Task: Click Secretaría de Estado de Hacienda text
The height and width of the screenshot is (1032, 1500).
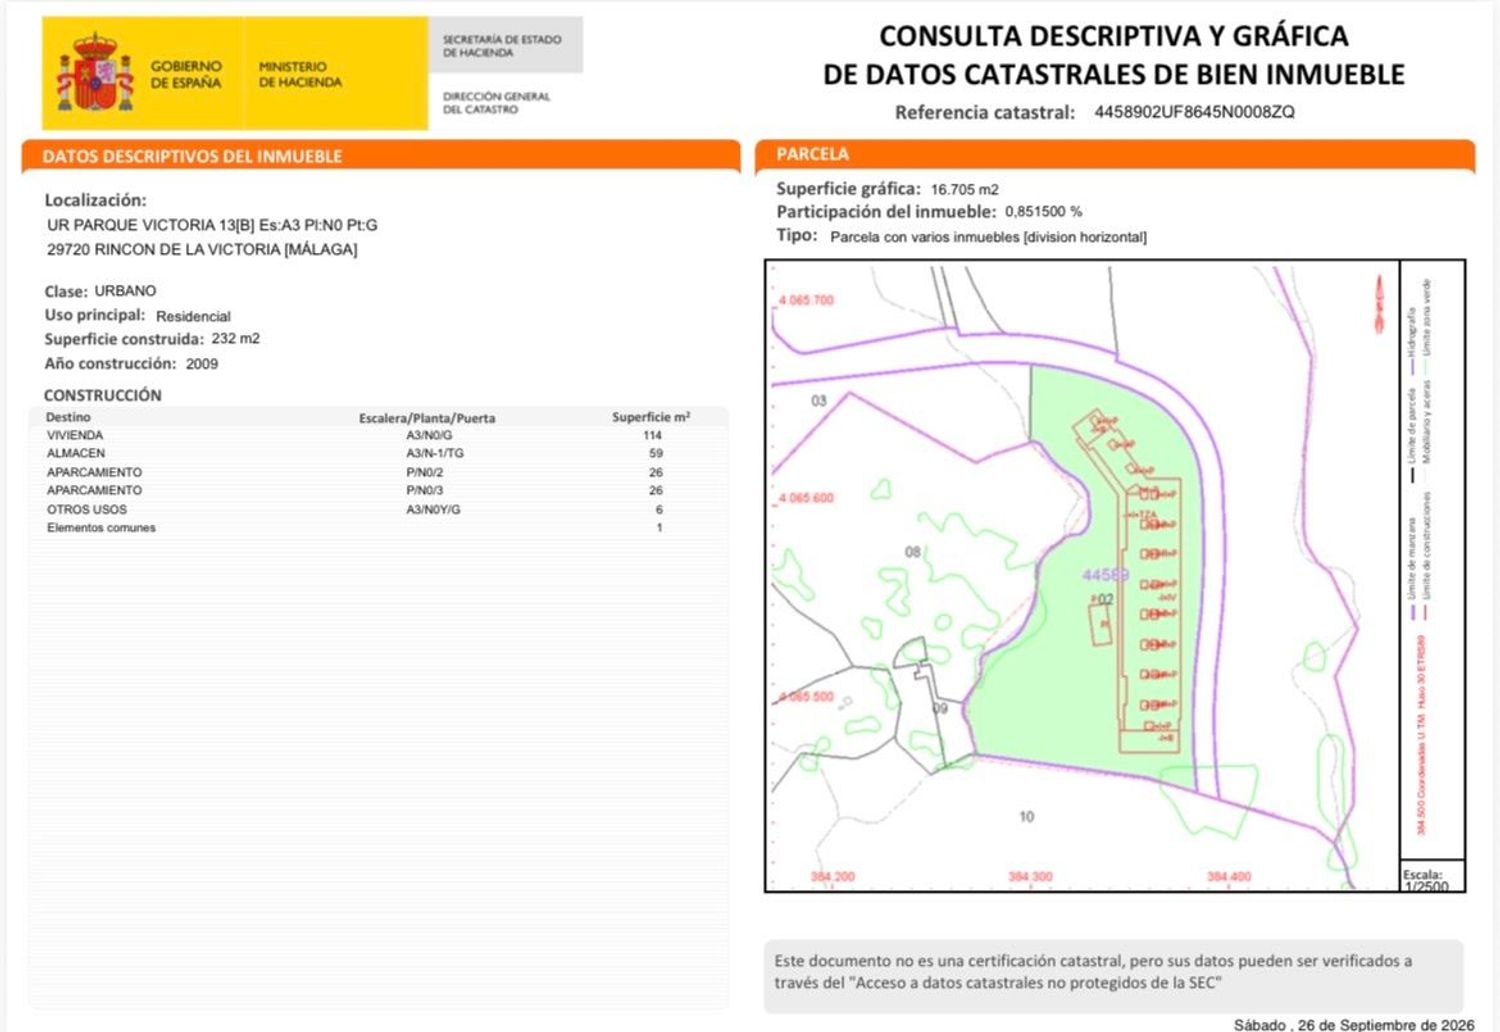Action: point(502,46)
